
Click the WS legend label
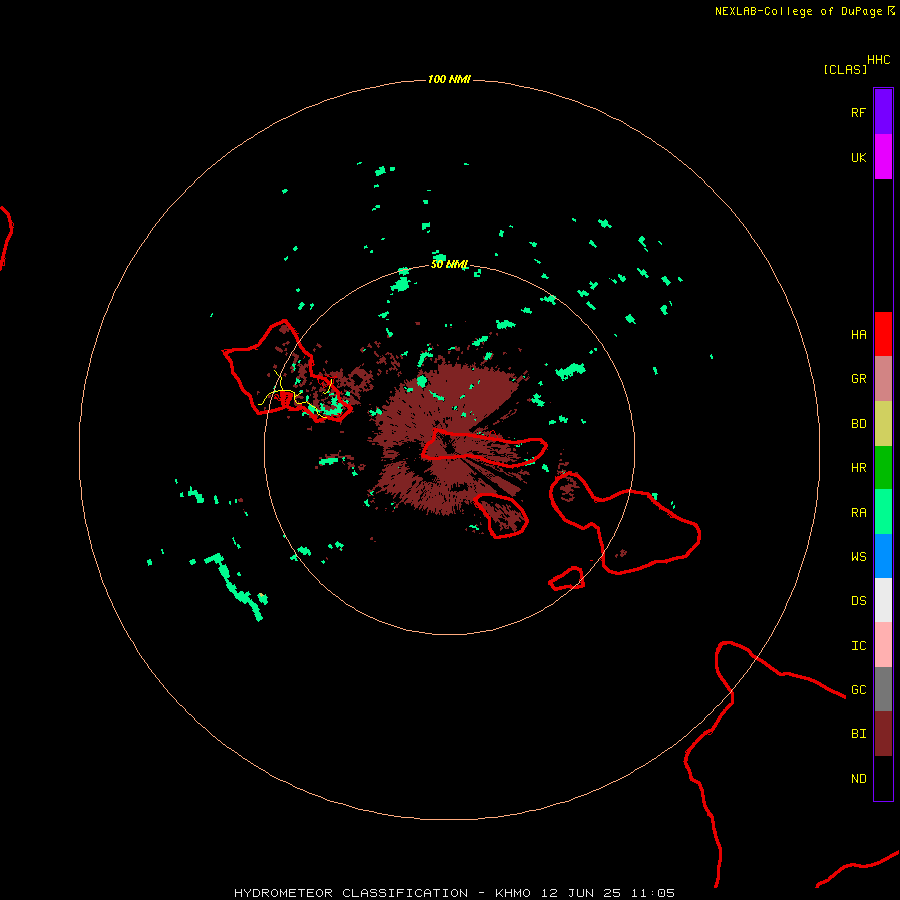[x=858, y=557]
